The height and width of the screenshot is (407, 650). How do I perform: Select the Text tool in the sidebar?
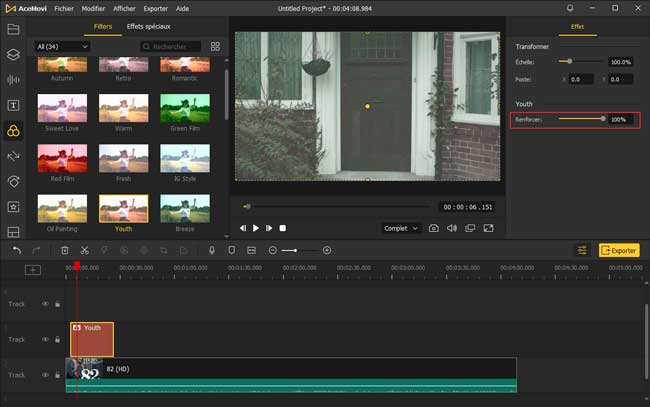tap(13, 105)
